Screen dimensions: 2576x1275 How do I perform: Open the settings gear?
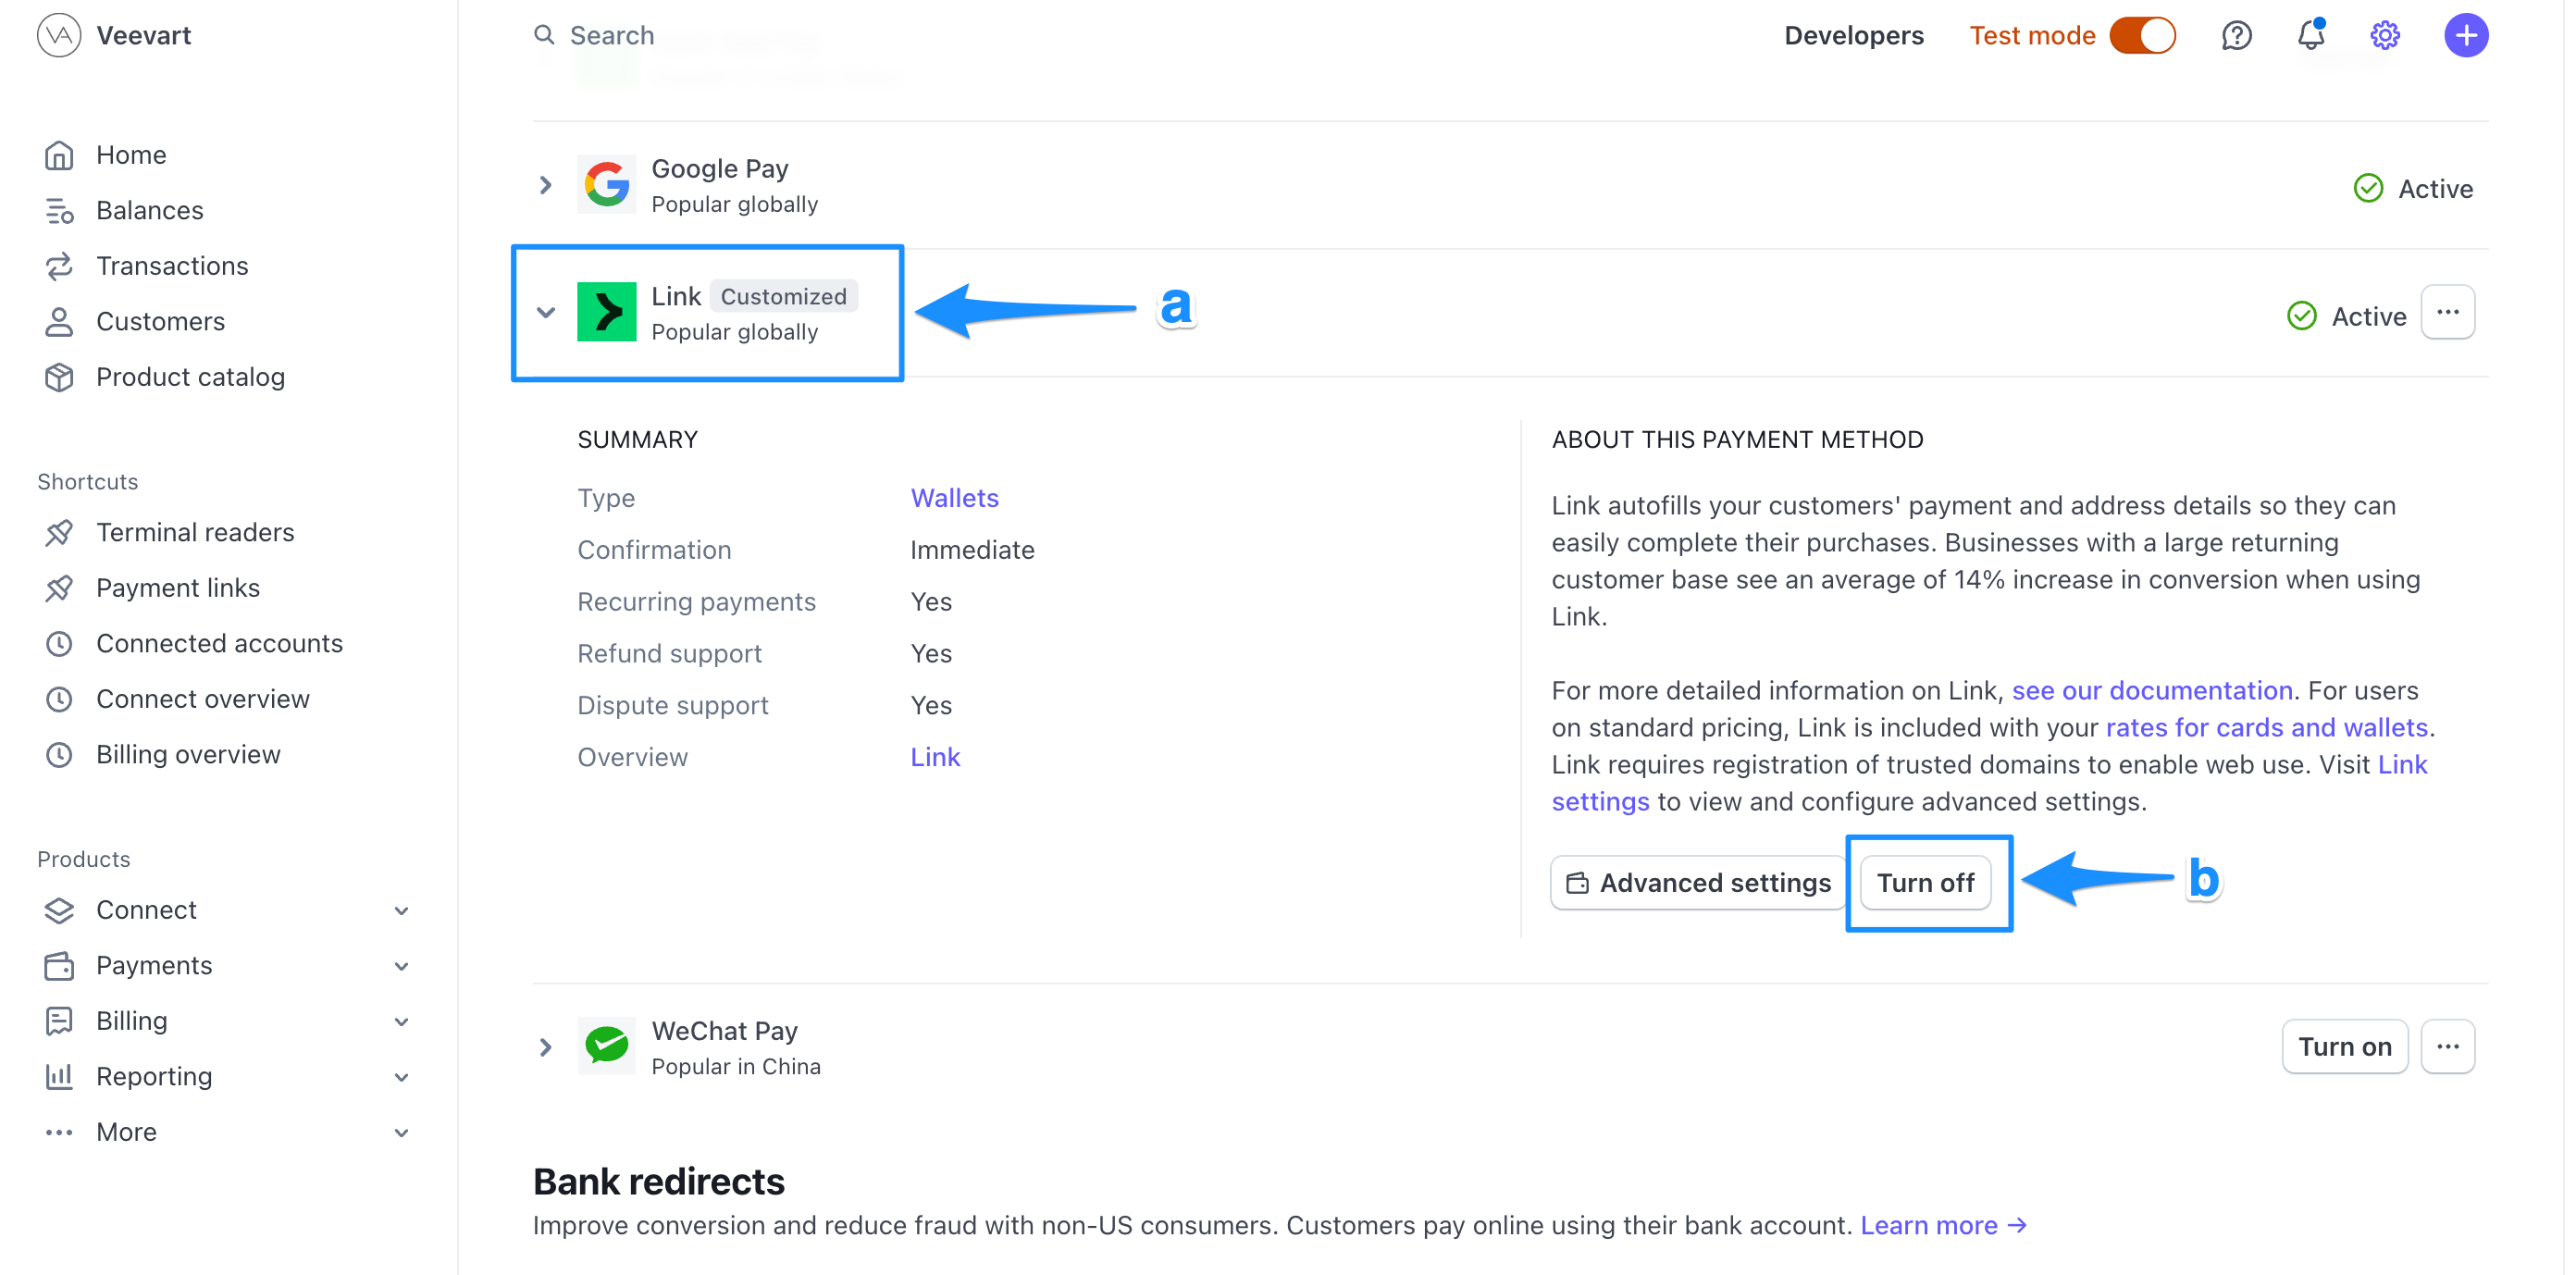pyautogui.click(x=2384, y=35)
